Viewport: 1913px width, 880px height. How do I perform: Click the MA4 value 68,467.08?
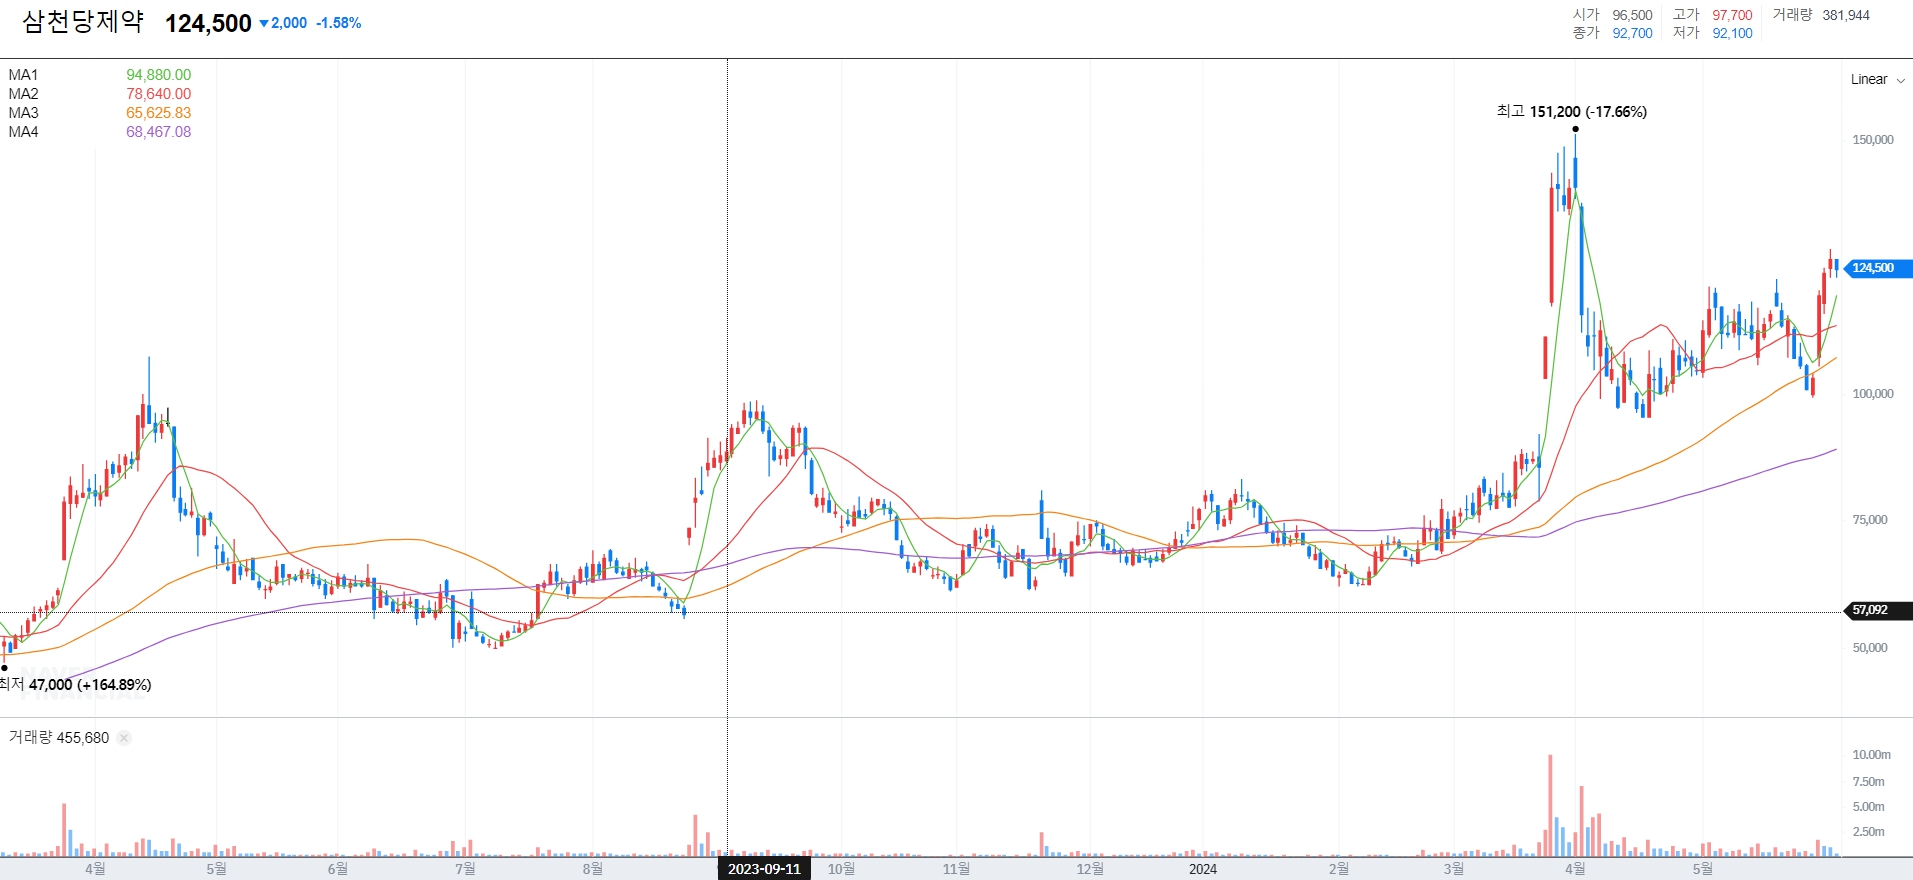pyautogui.click(x=158, y=132)
